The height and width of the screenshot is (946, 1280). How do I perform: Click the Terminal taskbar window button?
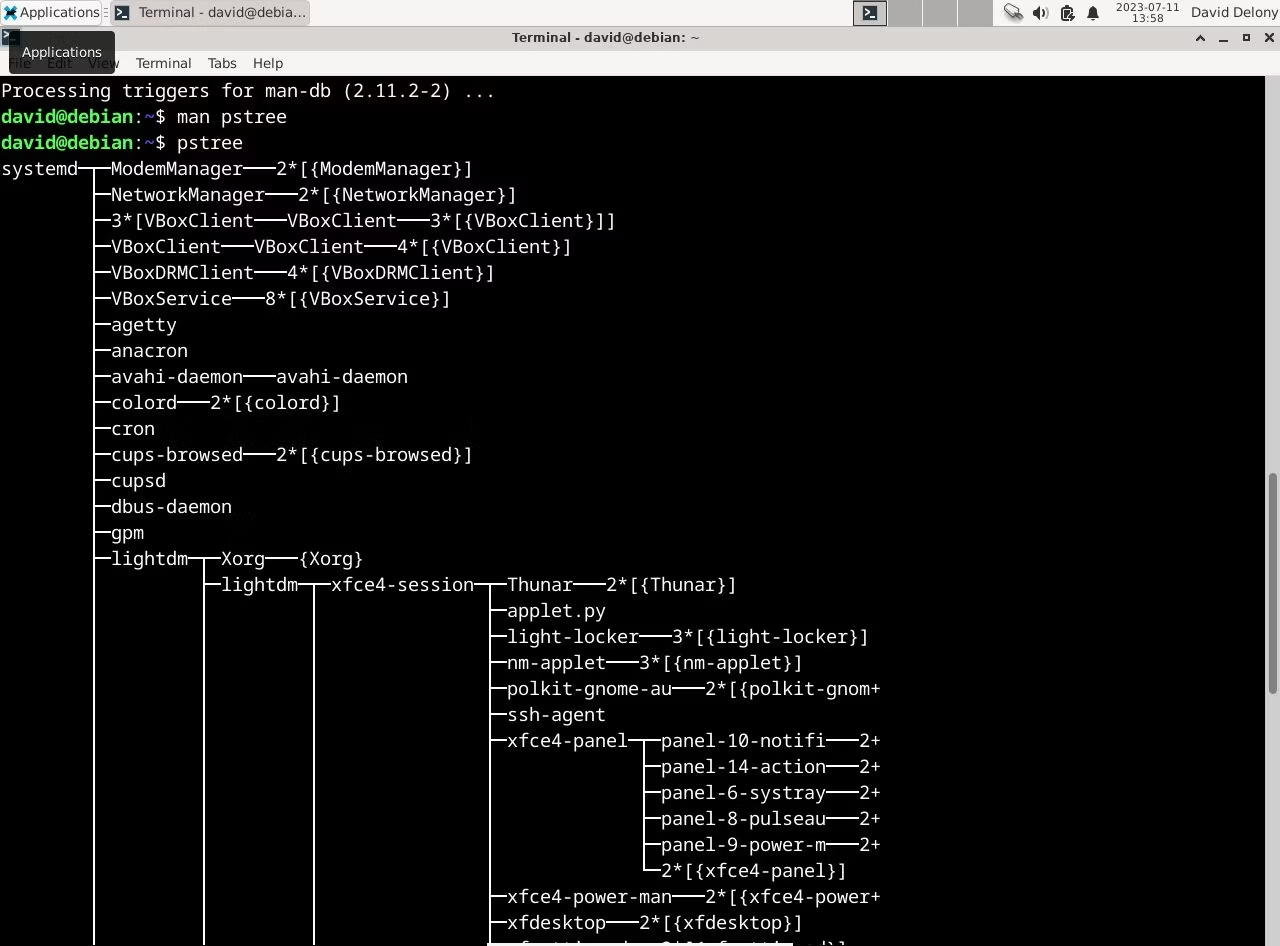209,12
